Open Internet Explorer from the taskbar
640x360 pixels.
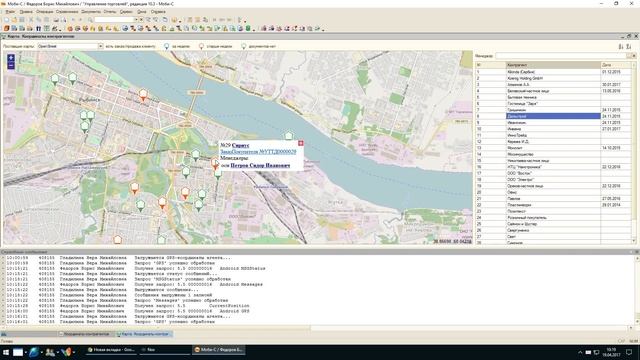pos(34,351)
